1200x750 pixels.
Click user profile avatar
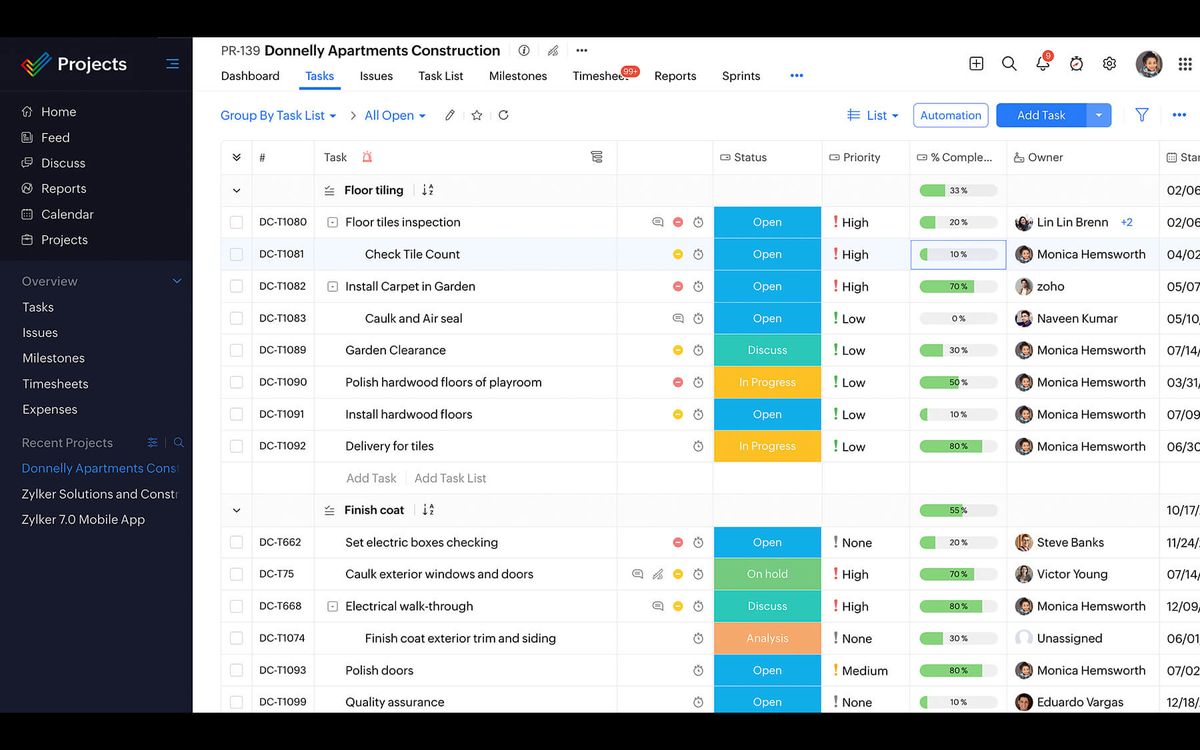coord(1149,64)
